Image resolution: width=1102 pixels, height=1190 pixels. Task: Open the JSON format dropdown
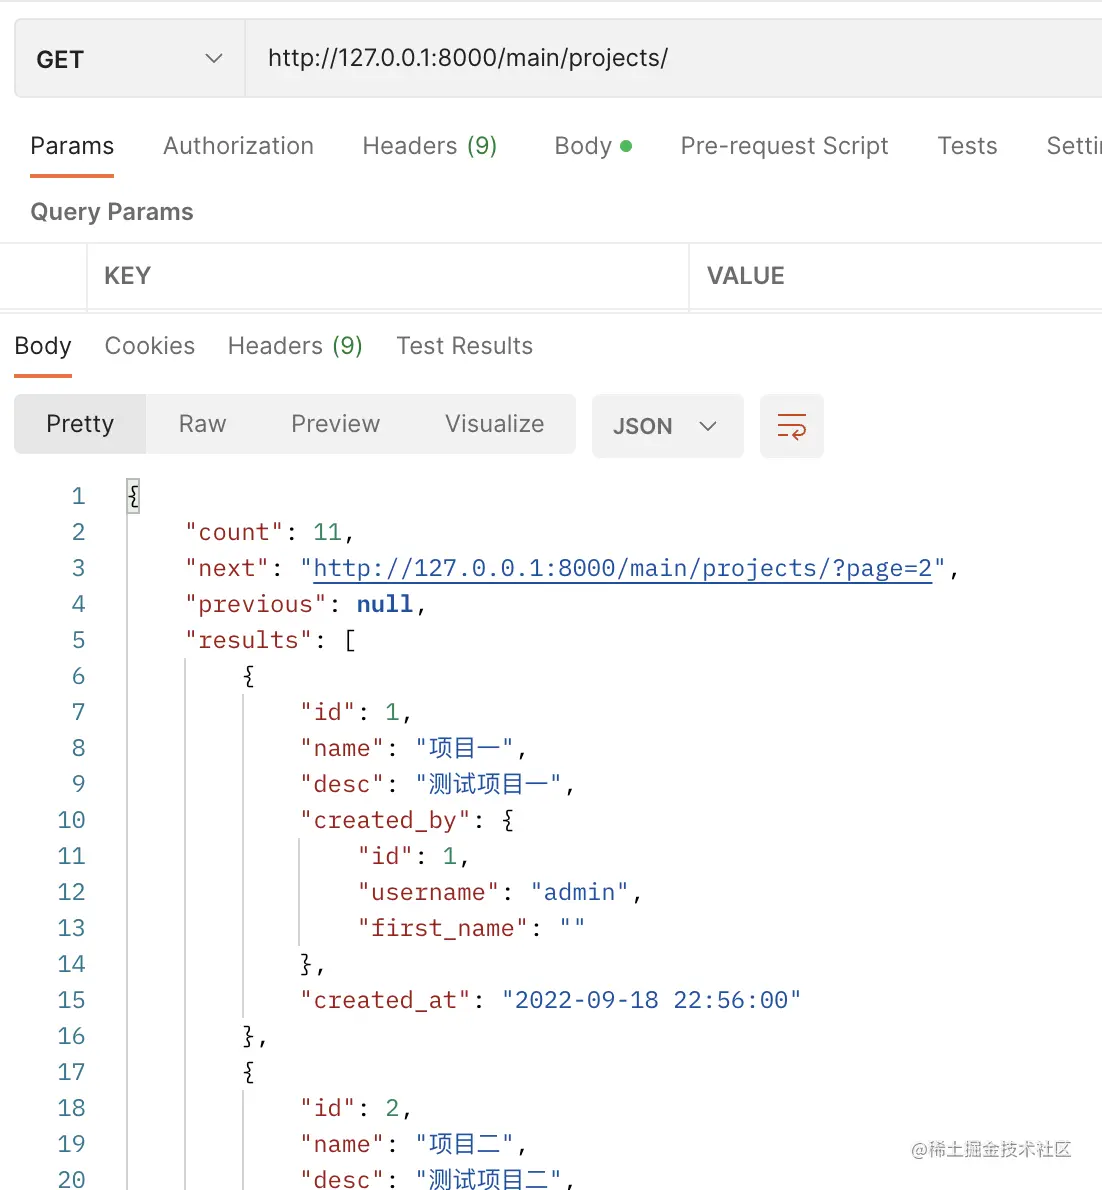667,426
